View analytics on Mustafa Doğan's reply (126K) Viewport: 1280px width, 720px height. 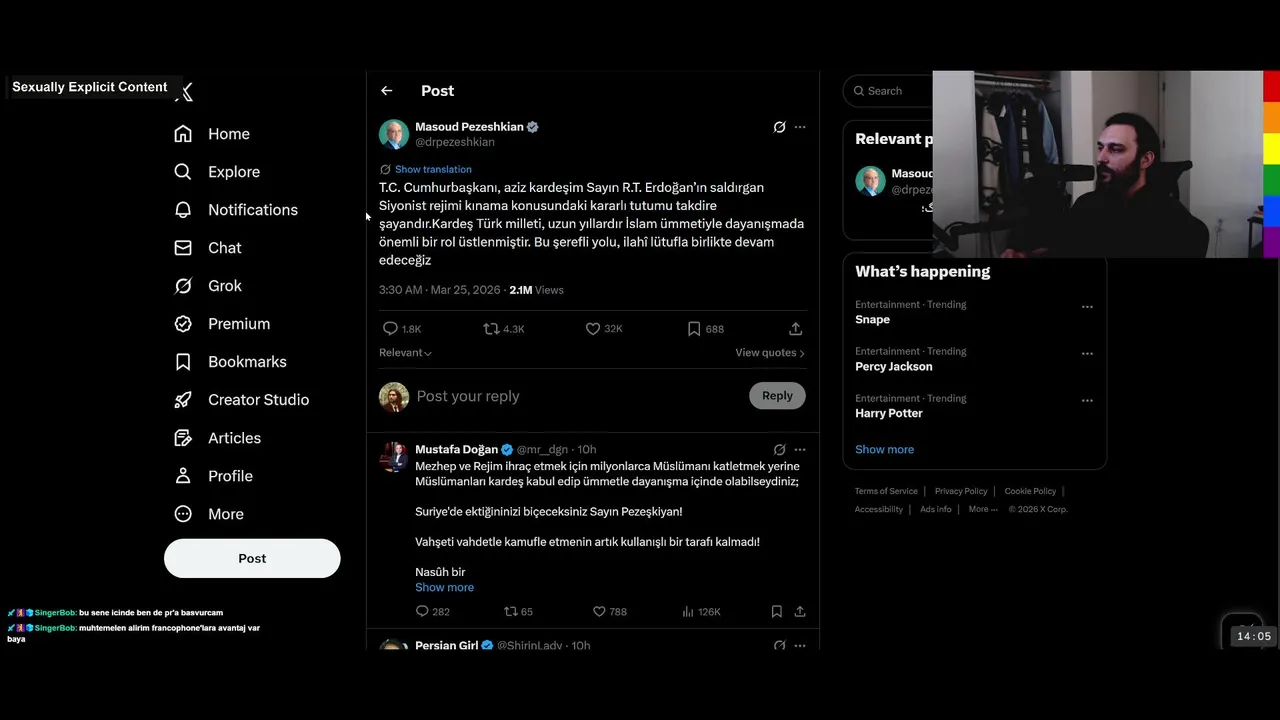pyautogui.click(x=701, y=611)
